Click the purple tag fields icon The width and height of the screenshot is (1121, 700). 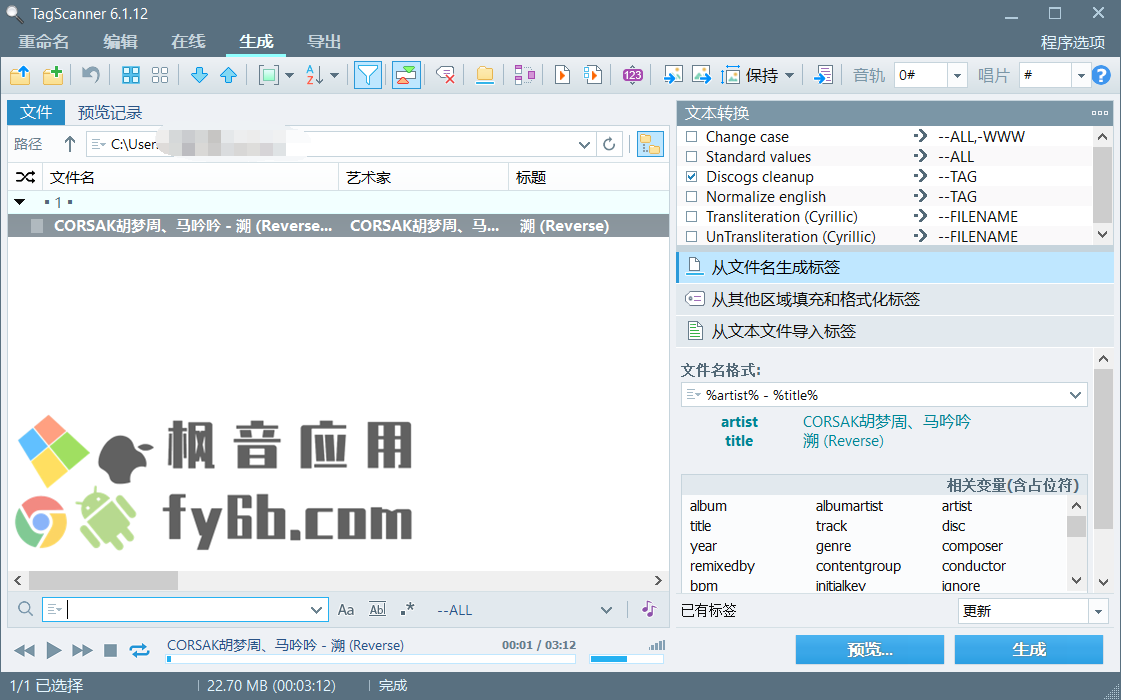coord(524,74)
